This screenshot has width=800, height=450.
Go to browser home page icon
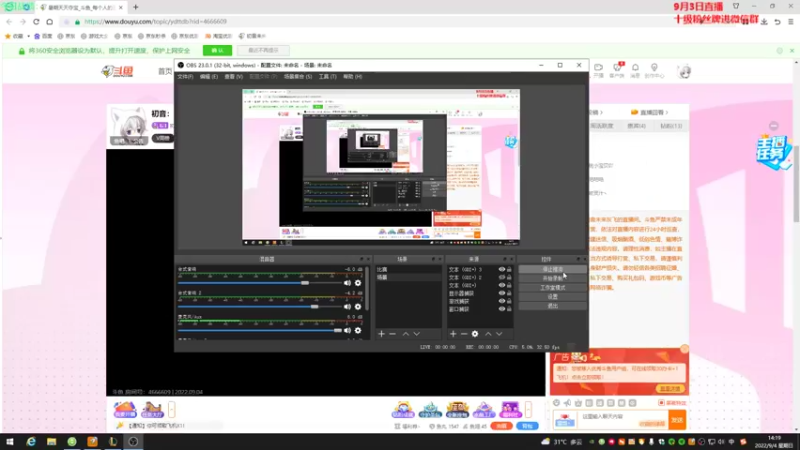tap(49, 21)
